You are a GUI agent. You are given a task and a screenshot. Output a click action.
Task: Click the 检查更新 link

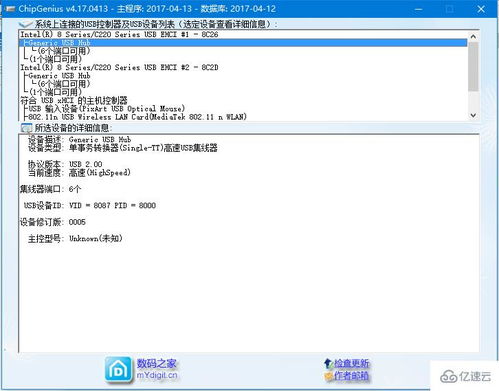(x=352, y=363)
